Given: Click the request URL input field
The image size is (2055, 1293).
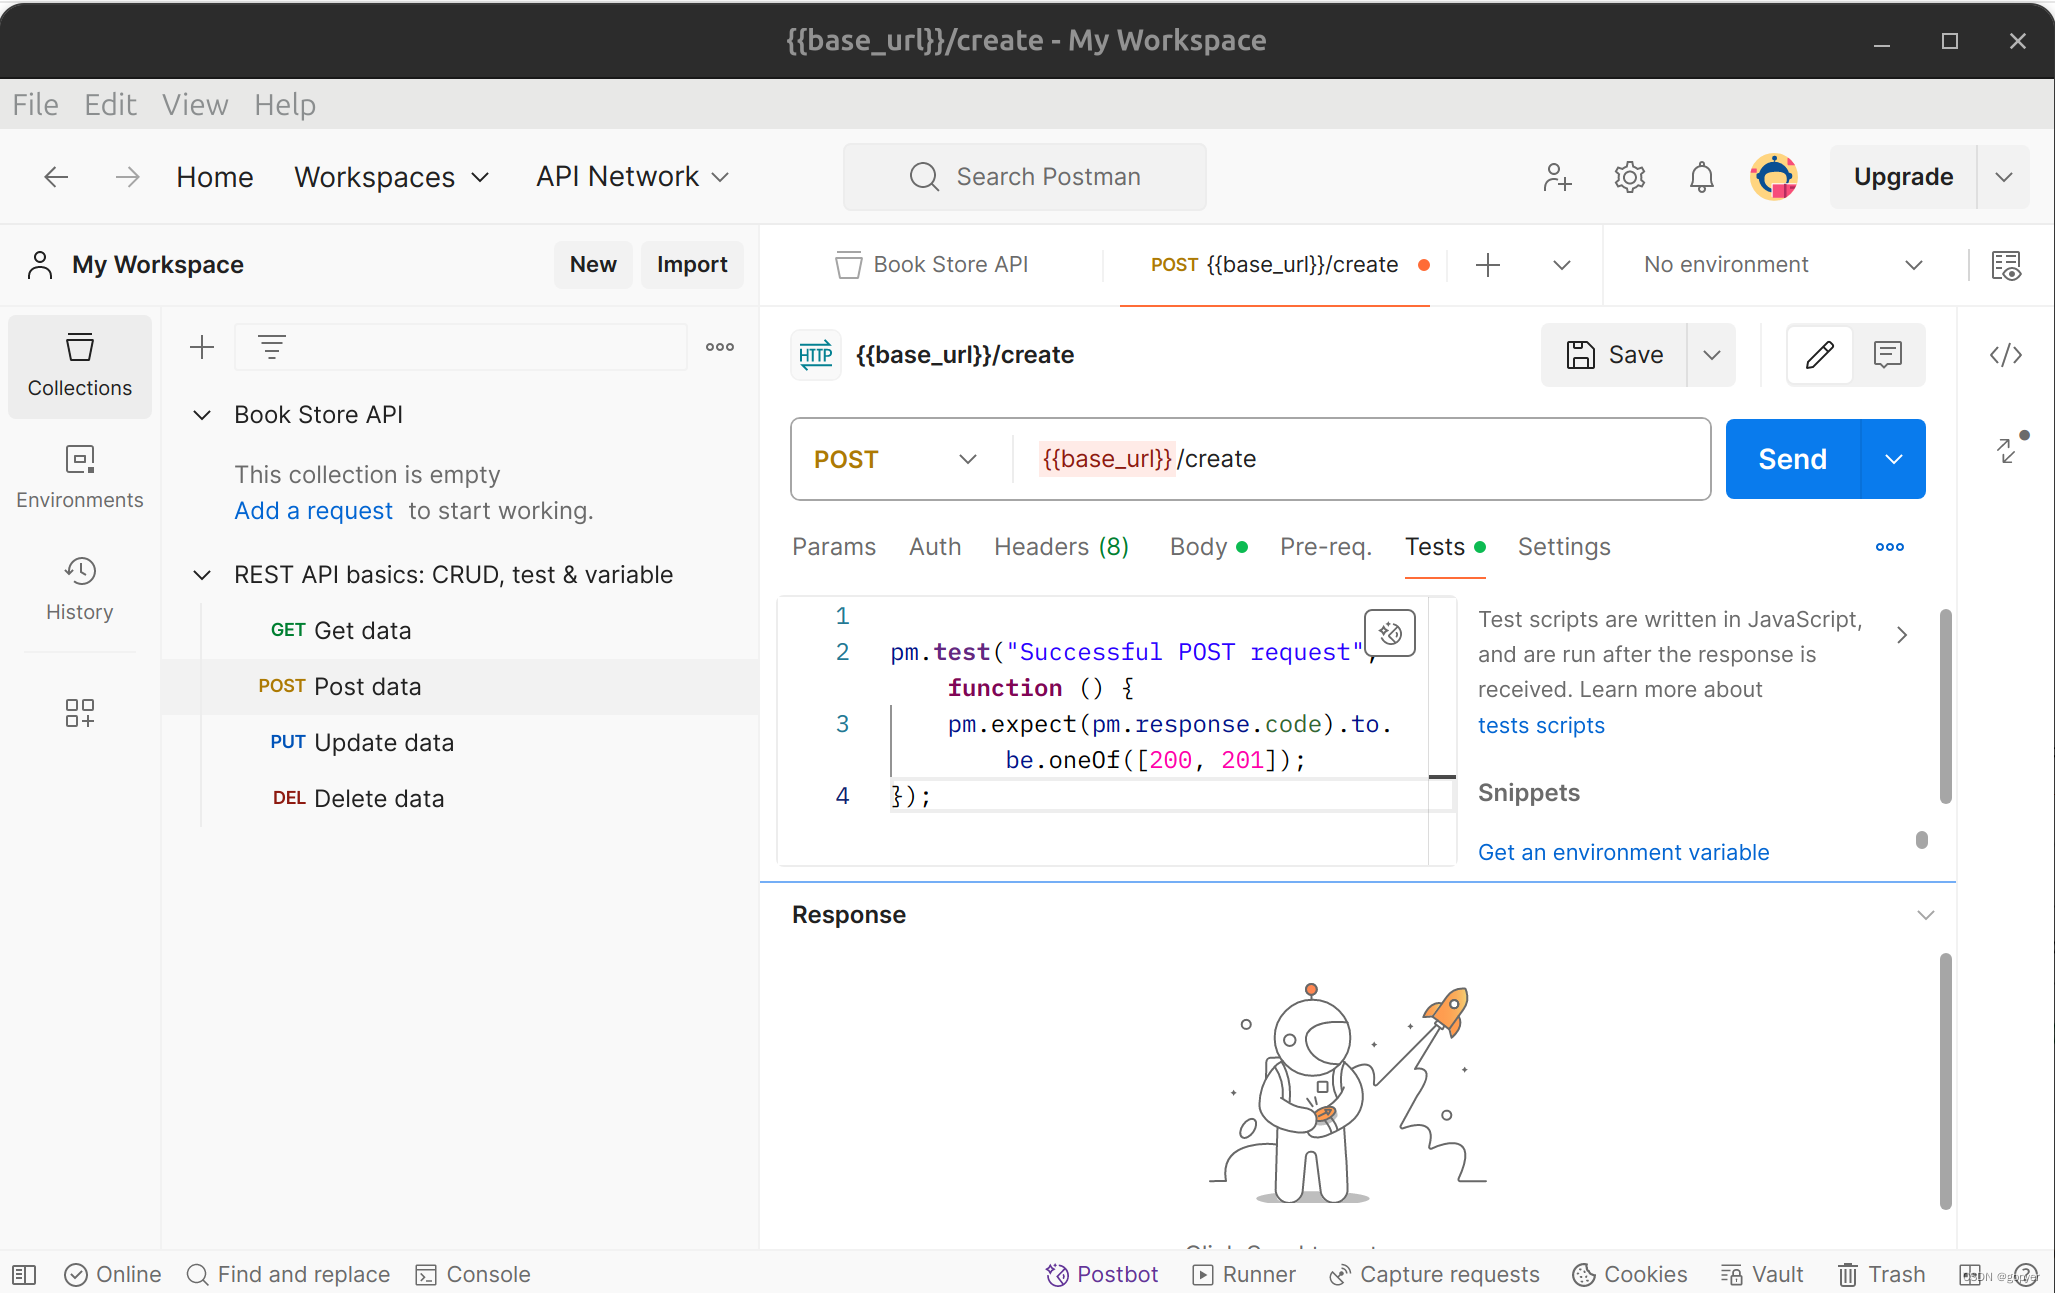Looking at the screenshot, I should point(1362,459).
